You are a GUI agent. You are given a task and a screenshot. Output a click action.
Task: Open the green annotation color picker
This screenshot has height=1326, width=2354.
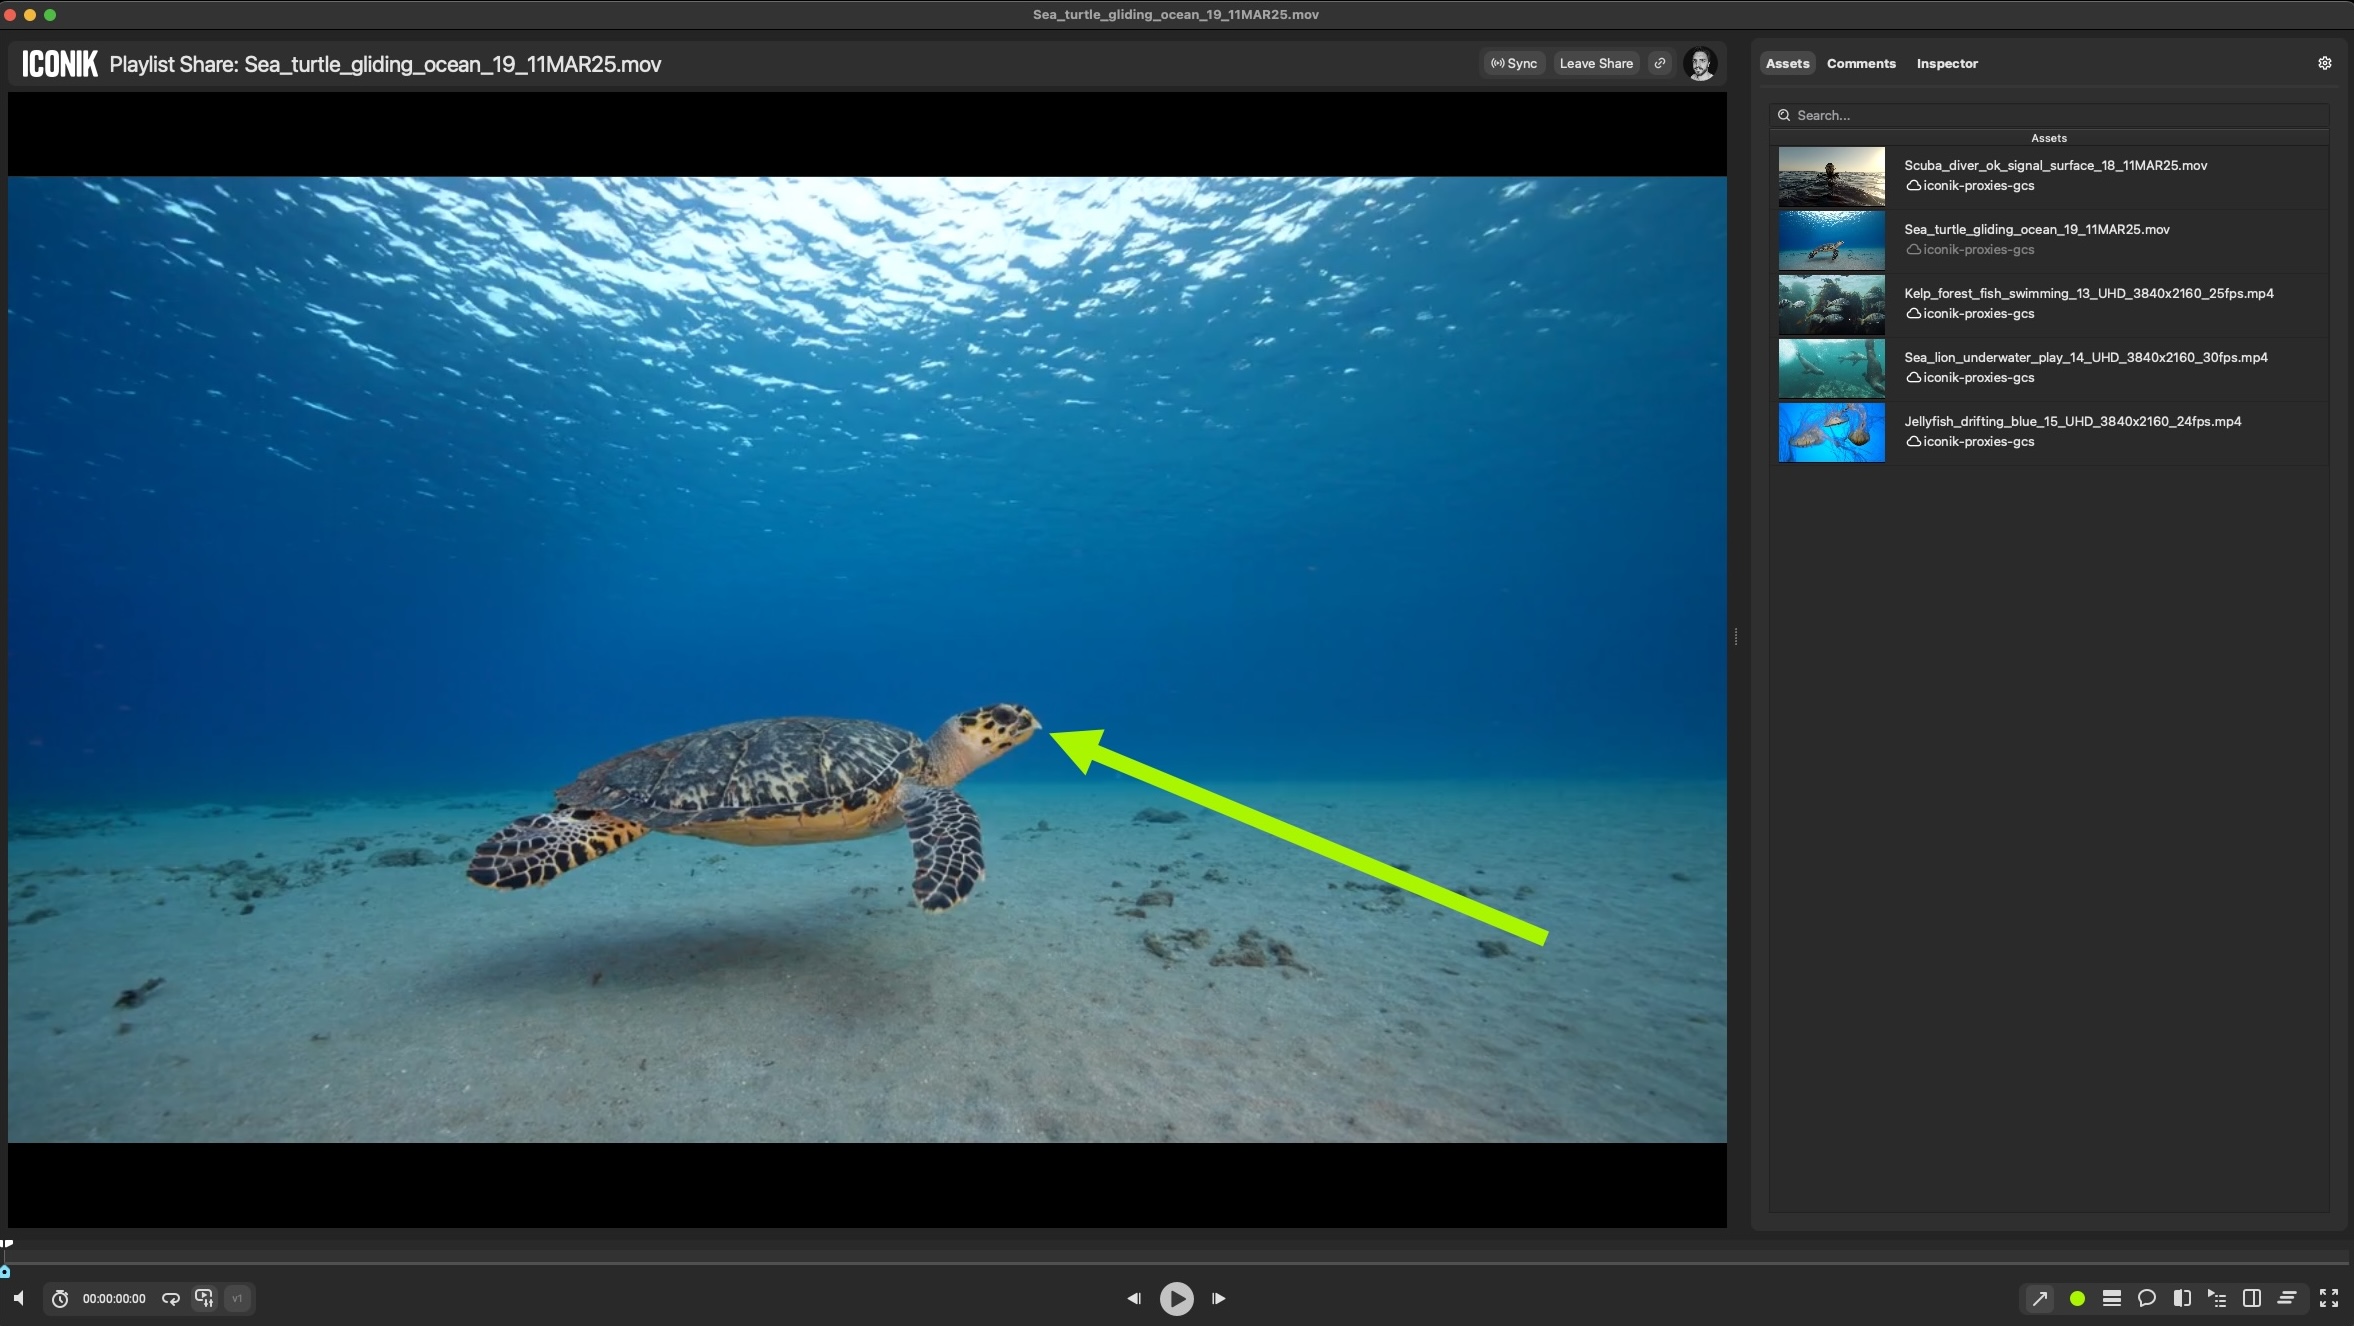2077,1298
